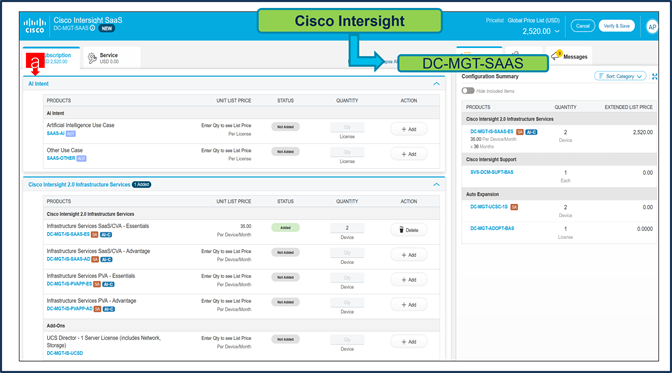672x373 pixels.
Task: Open DC-MGT-IS-SAAS-AD link
Action: click(68, 259)
